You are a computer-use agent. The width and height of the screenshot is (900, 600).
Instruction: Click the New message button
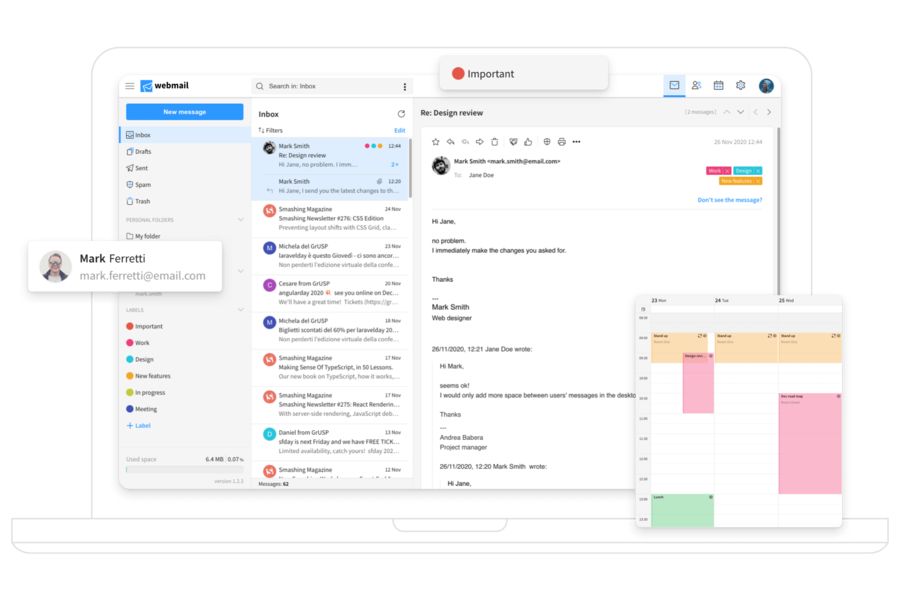[183, 111]
